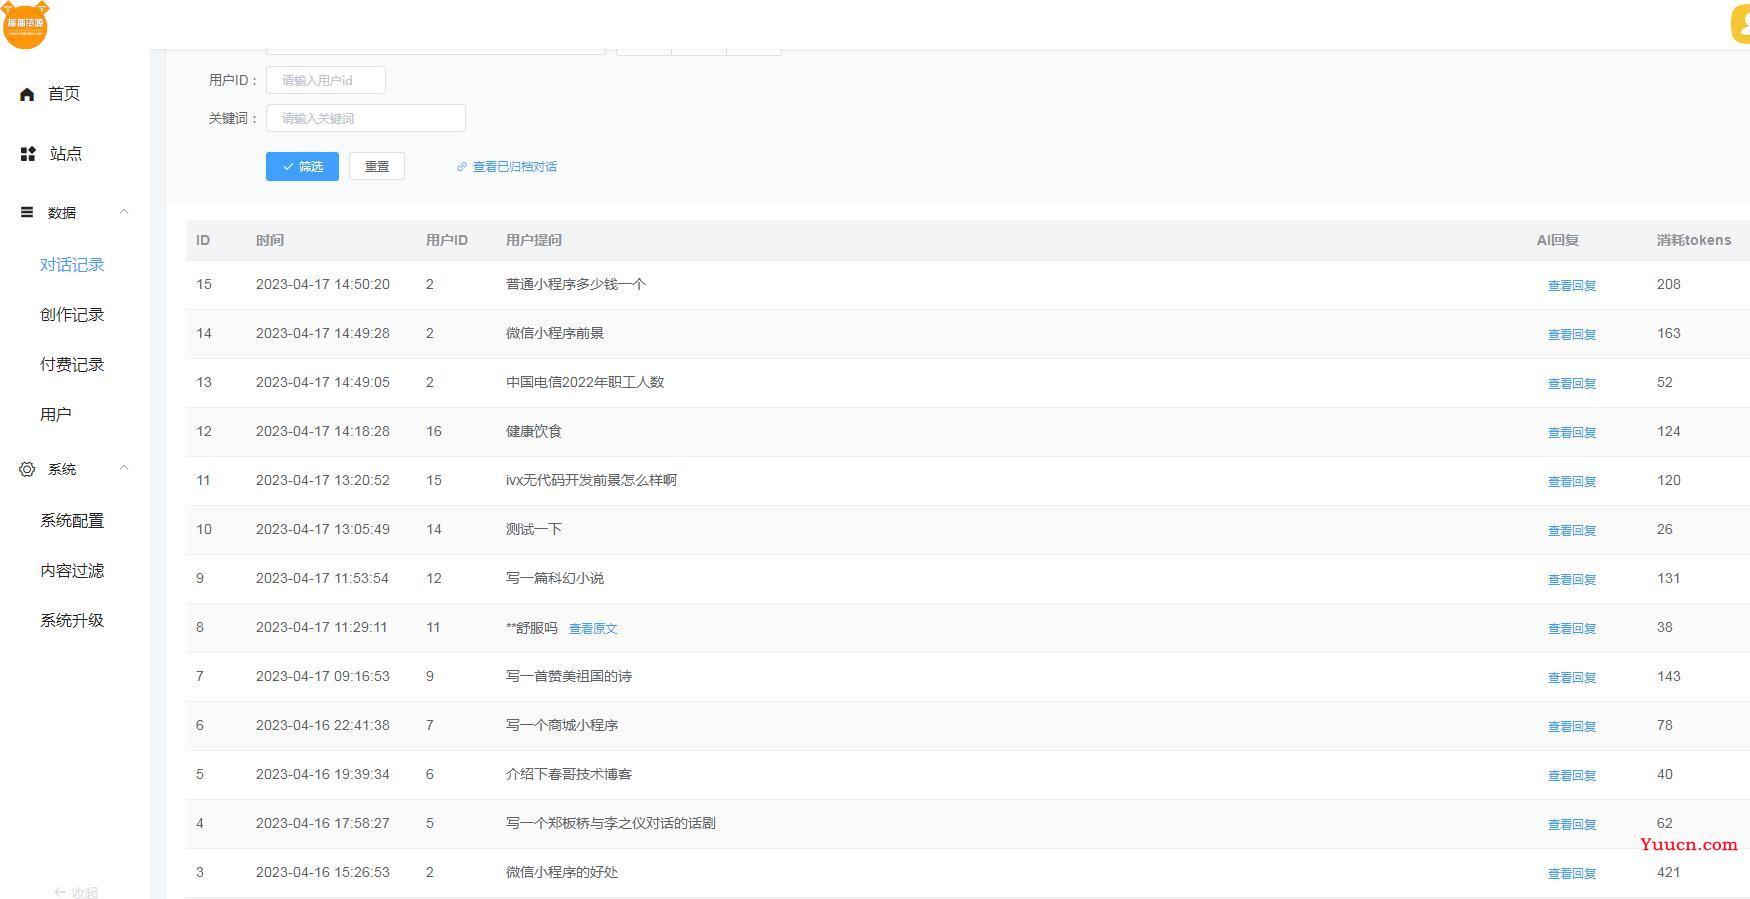The height and width of the screenshot is (899, 1750).
Task: Click user ID 16 in row 12
Action: coord(434,431)
